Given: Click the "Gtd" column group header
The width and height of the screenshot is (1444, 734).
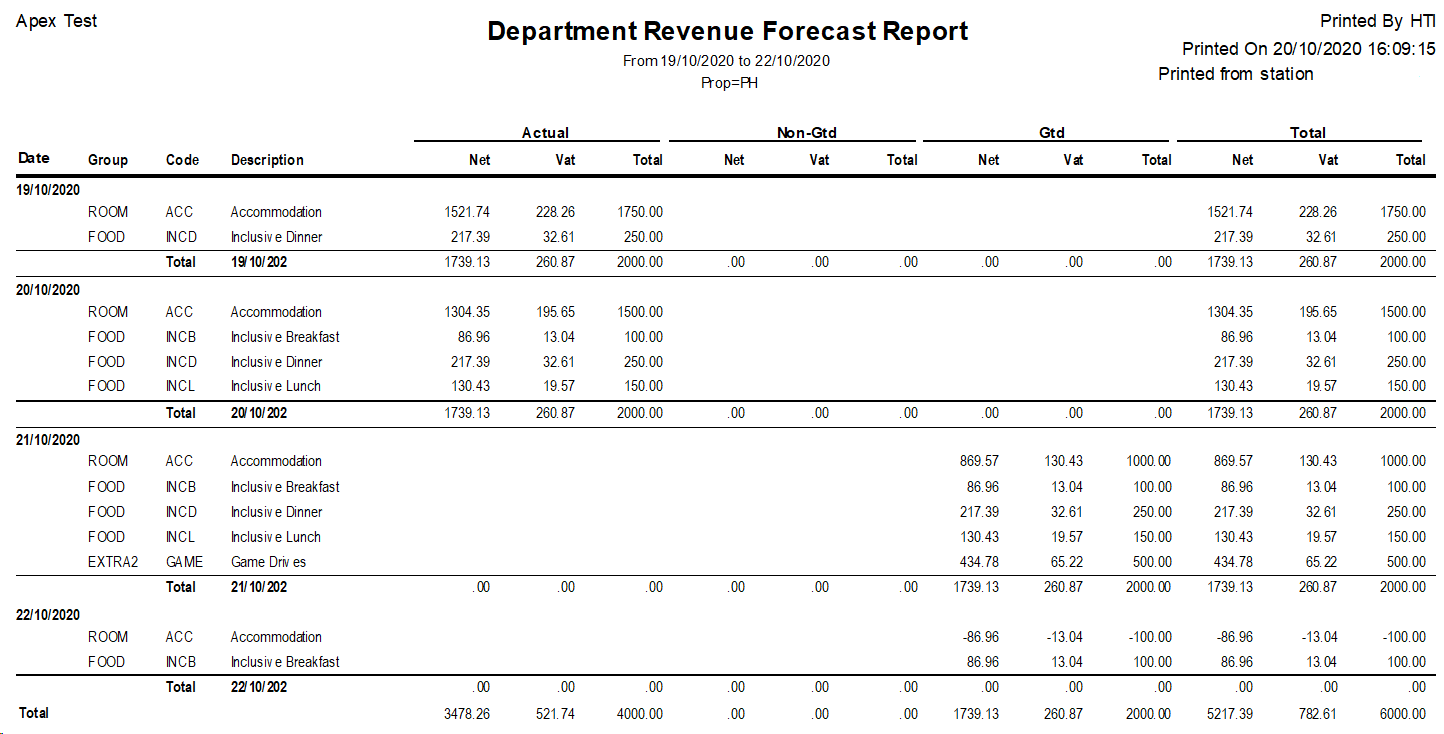Looking at the screenshot, I should tap(1052, 133).
